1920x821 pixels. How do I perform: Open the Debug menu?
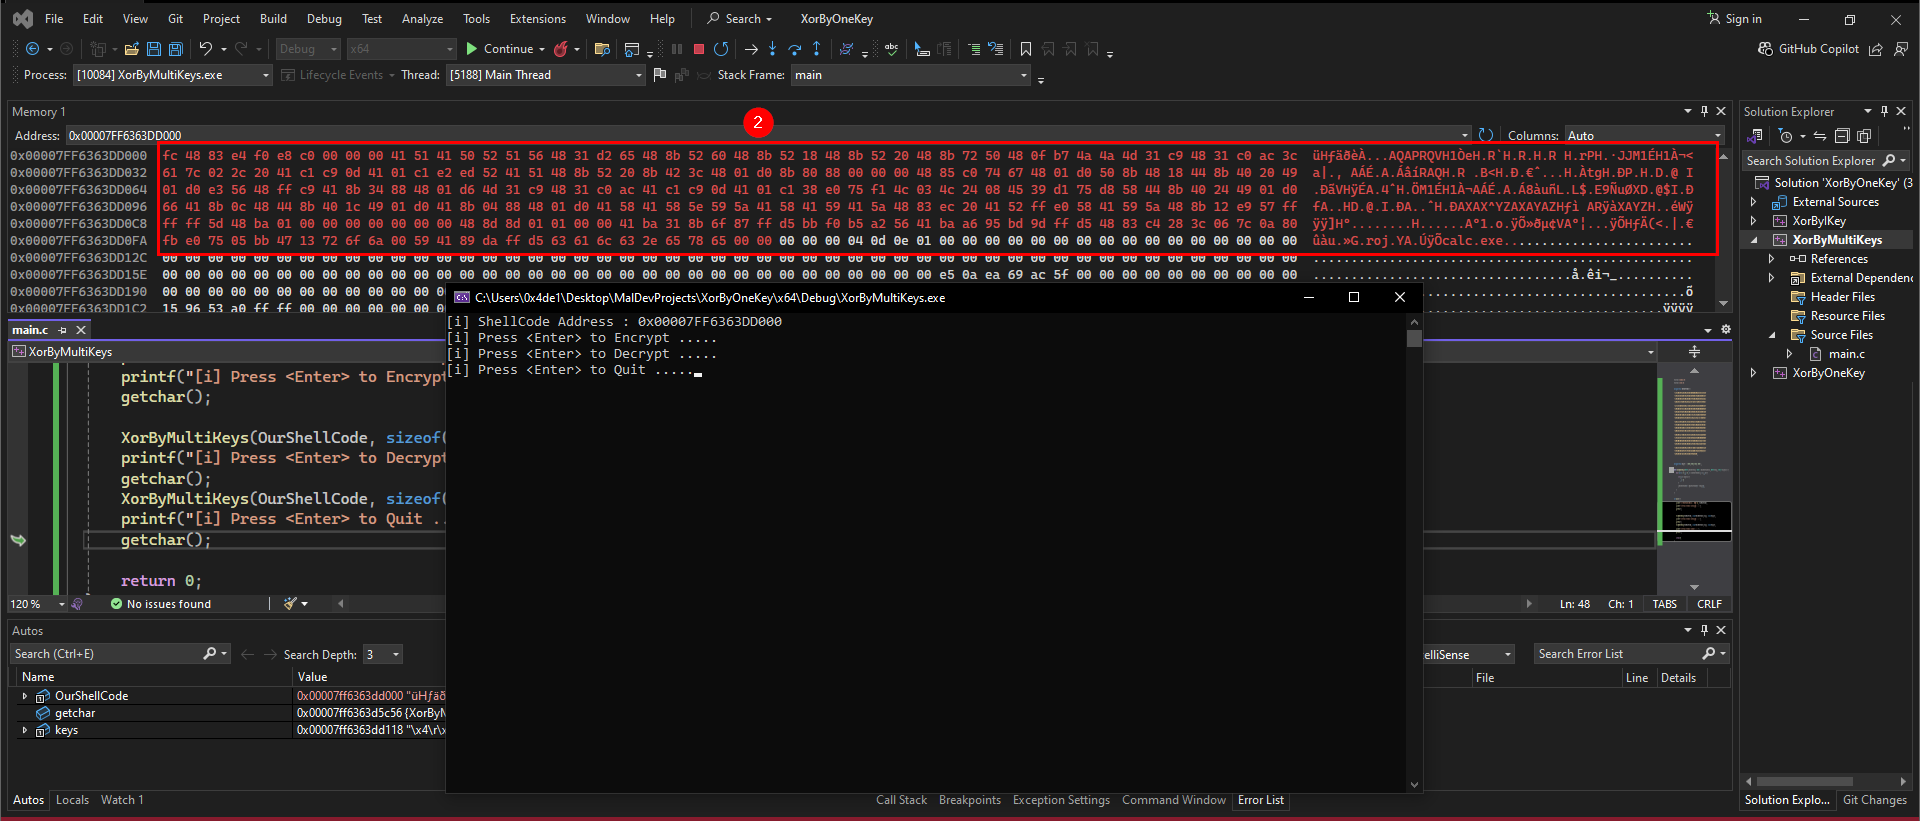coord(324,19)
